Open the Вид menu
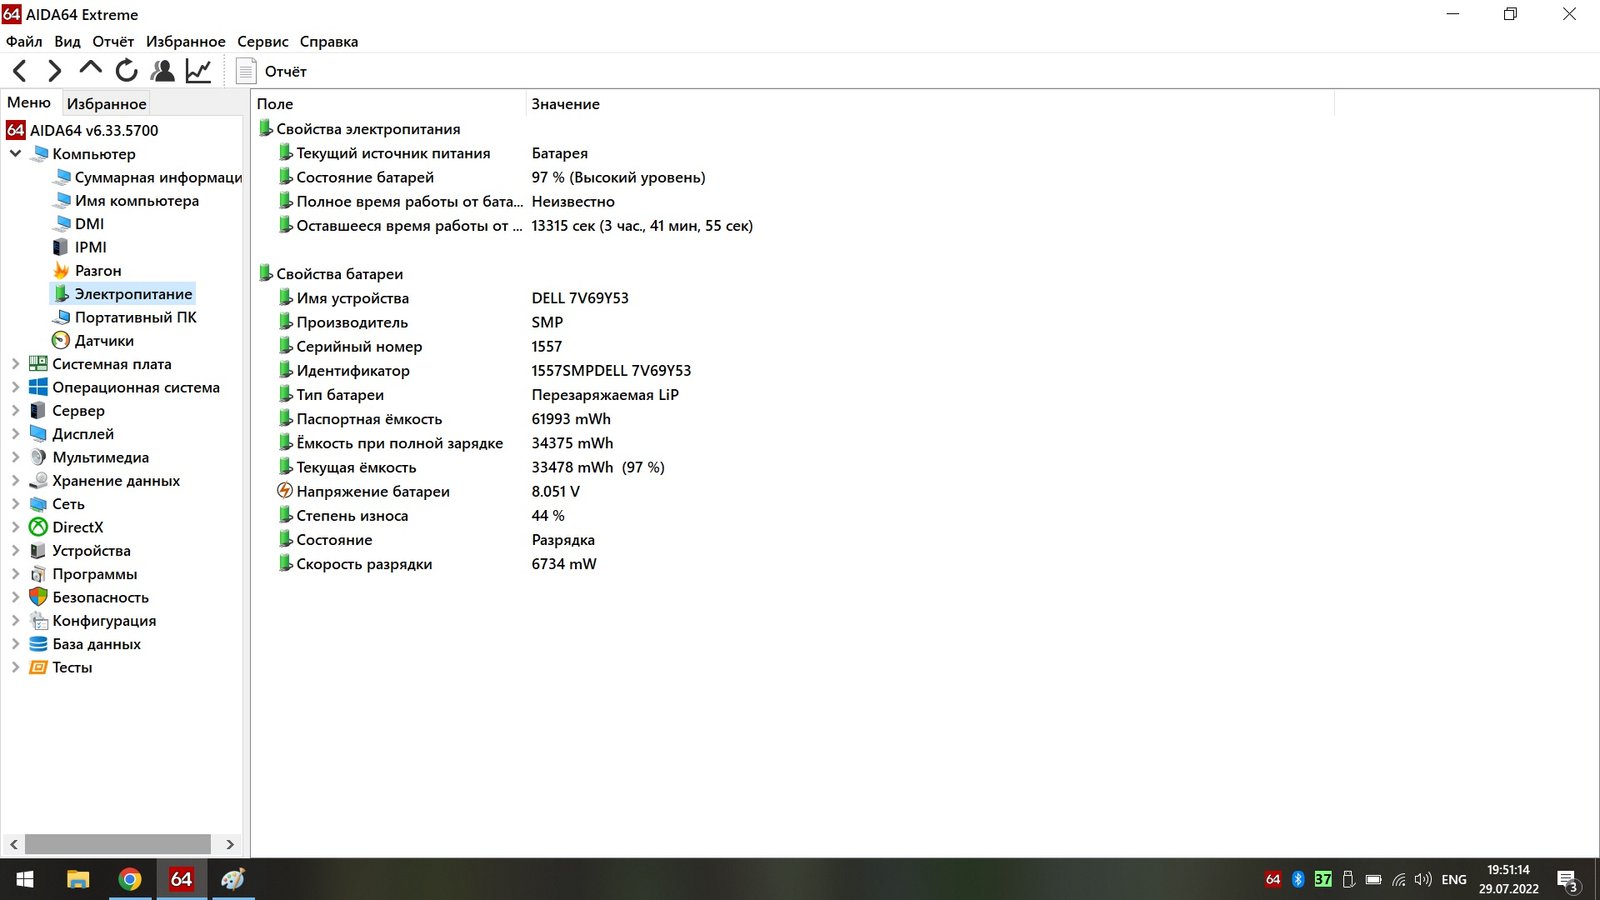 click(67, 42)
